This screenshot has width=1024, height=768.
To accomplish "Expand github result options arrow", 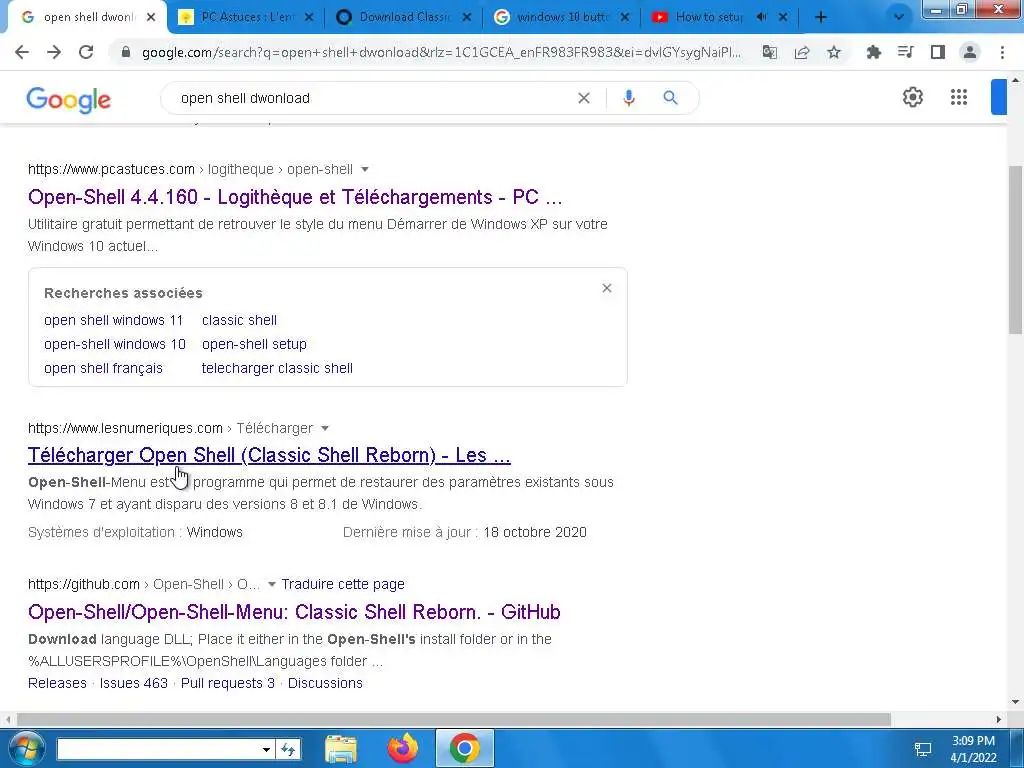I will tap(272, 584).
